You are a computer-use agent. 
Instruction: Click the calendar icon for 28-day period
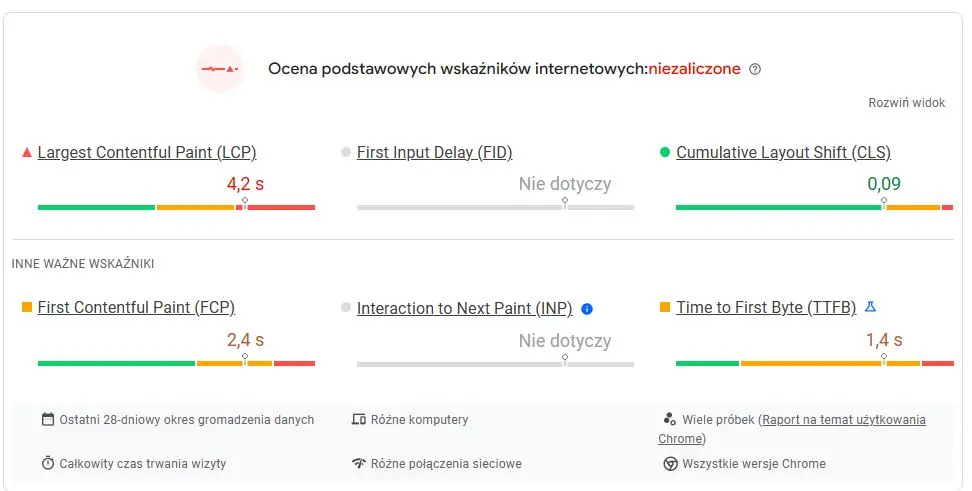(48, 420)
